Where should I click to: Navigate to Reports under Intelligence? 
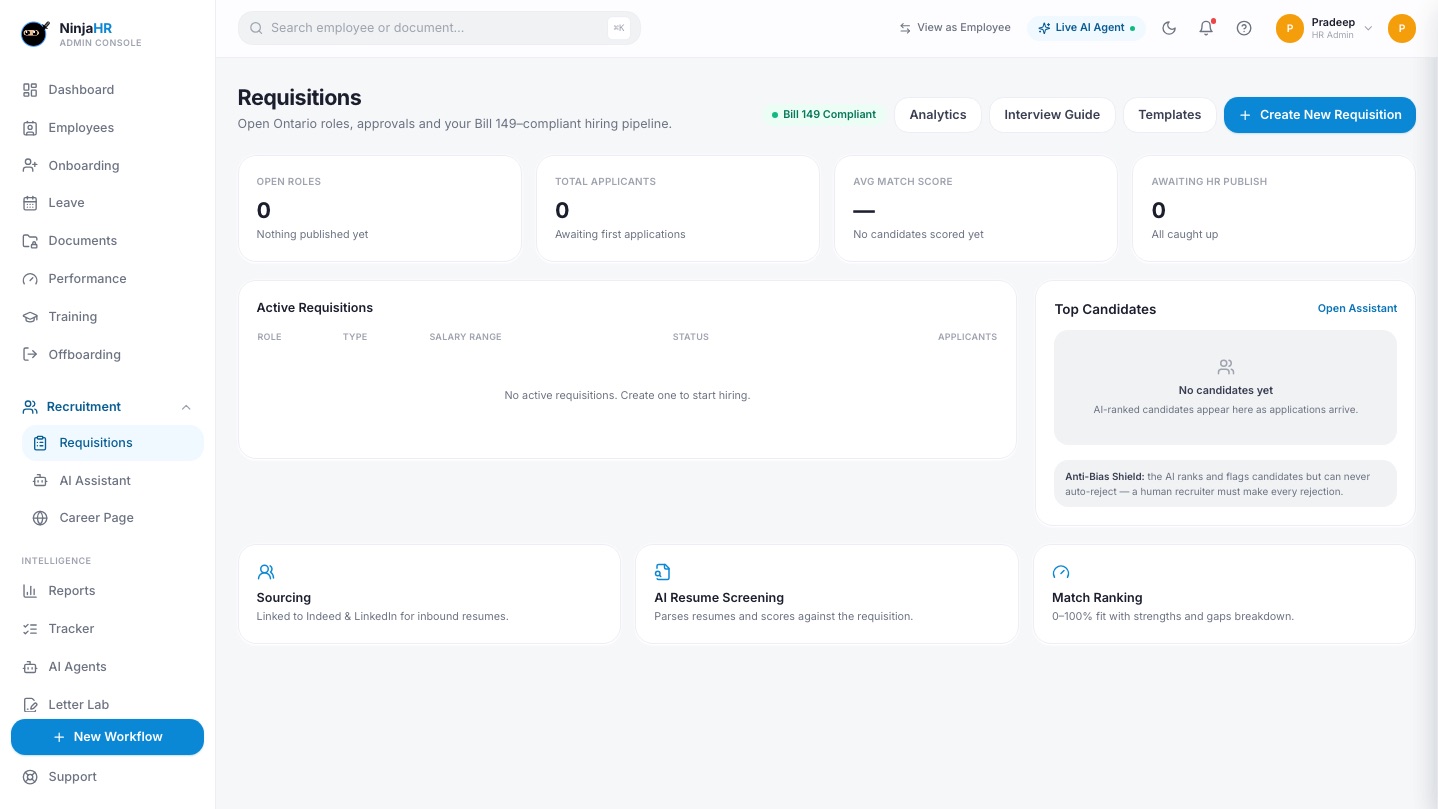[x=72, y=591]
